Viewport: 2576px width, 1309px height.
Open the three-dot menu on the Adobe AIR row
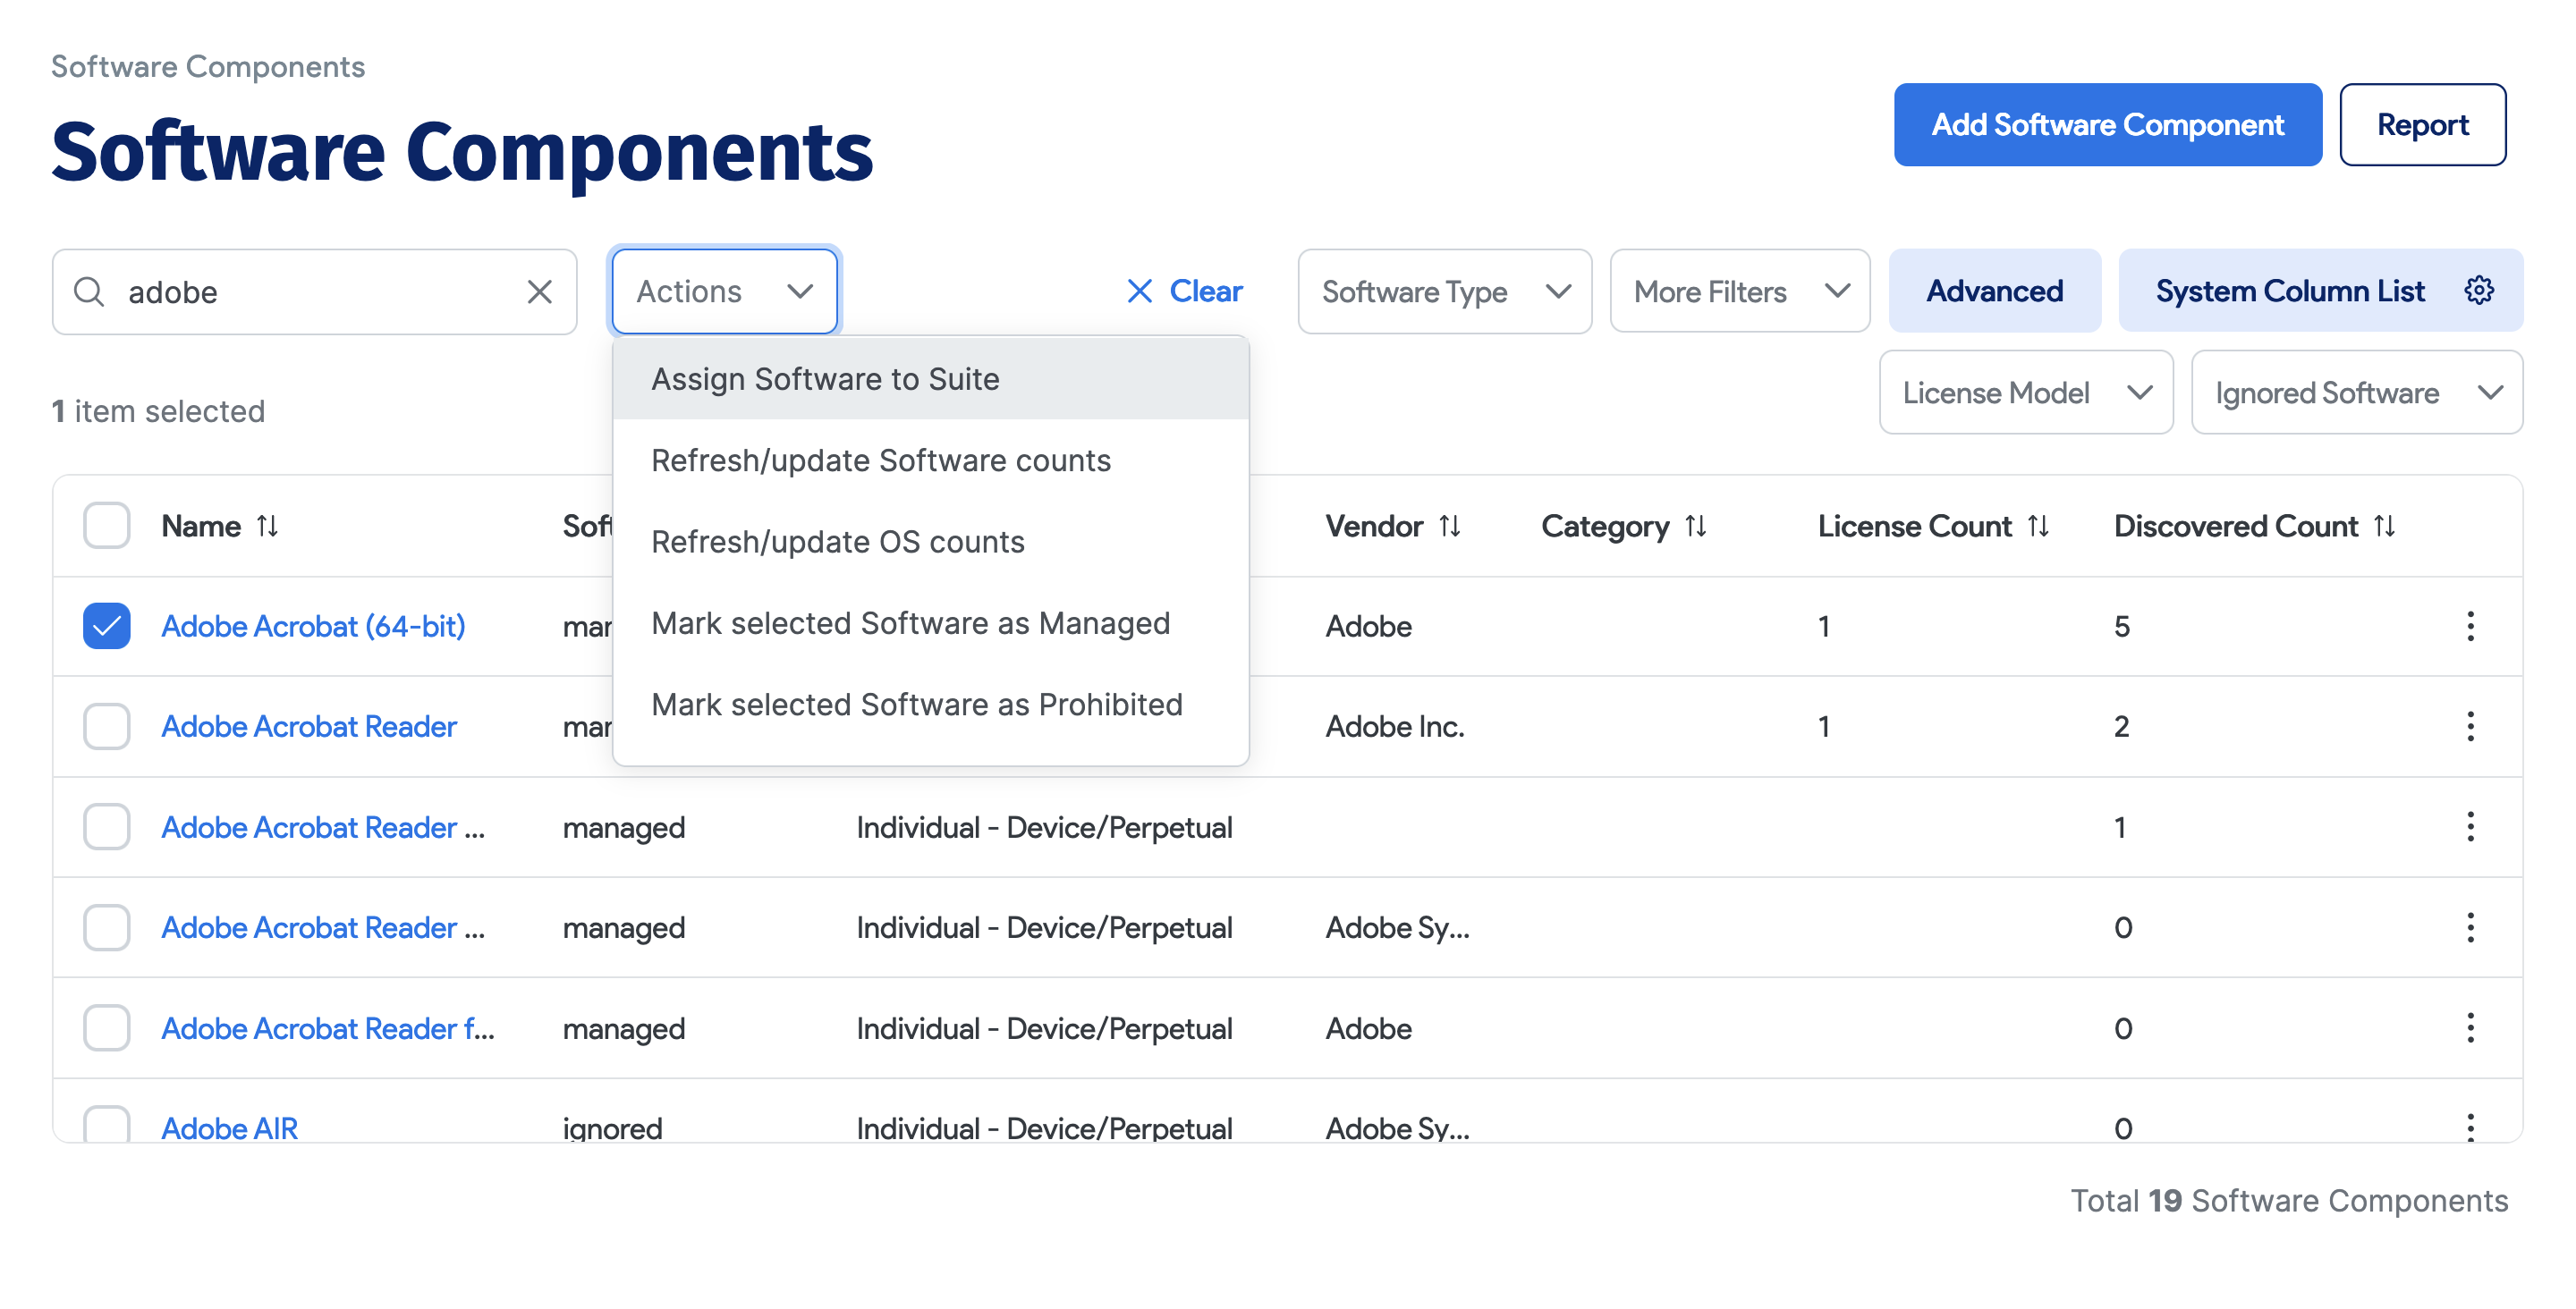click(2471, 1127)
